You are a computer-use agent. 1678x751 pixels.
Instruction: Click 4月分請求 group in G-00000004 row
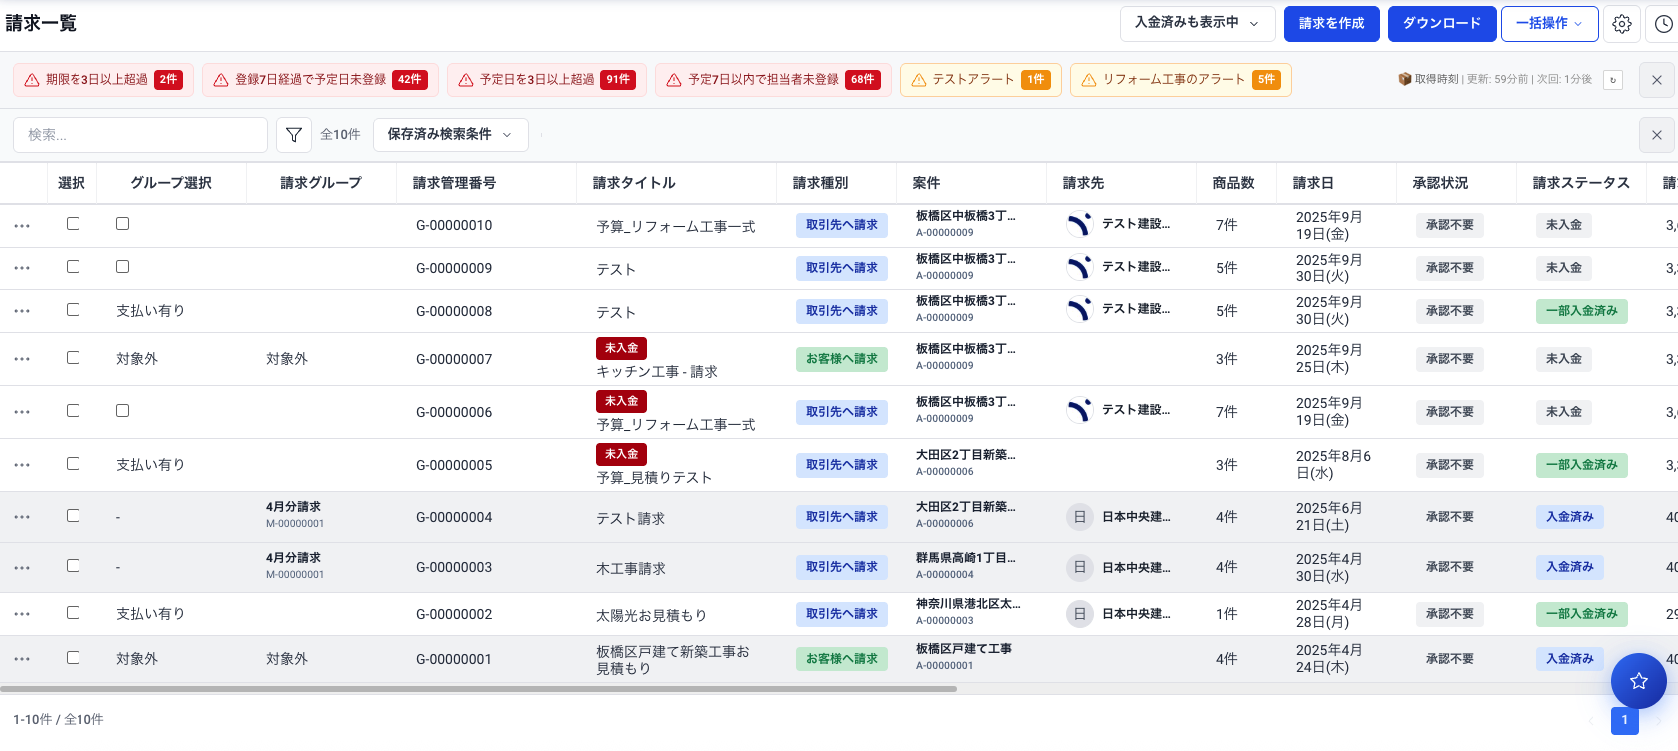293,507
